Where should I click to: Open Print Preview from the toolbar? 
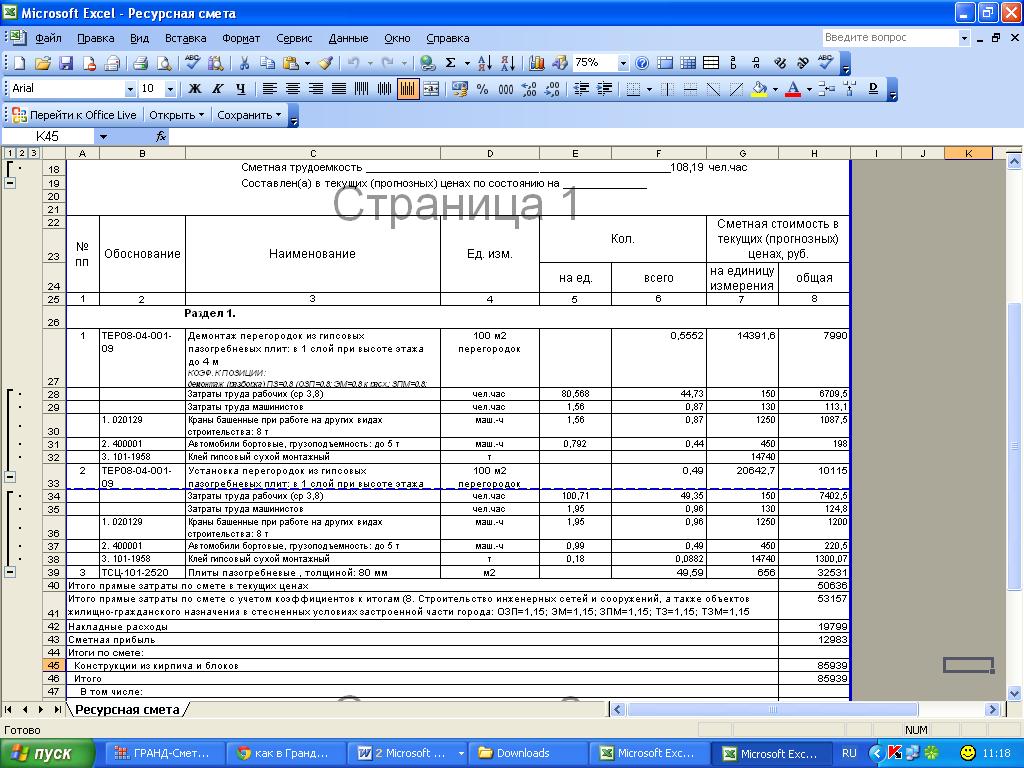(x=164, y=63)
